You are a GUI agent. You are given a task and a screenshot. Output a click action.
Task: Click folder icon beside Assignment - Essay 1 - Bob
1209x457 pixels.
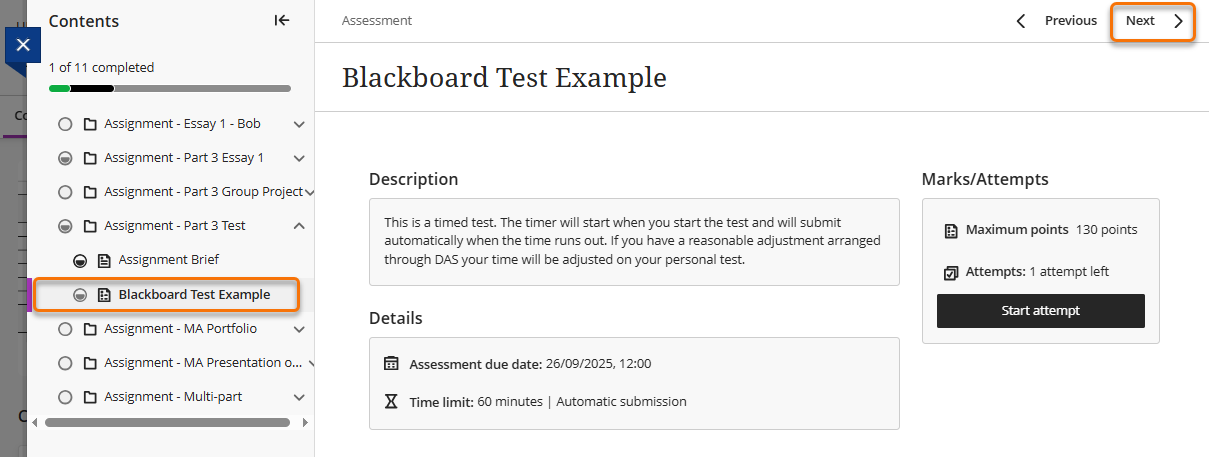pos(90,124)
